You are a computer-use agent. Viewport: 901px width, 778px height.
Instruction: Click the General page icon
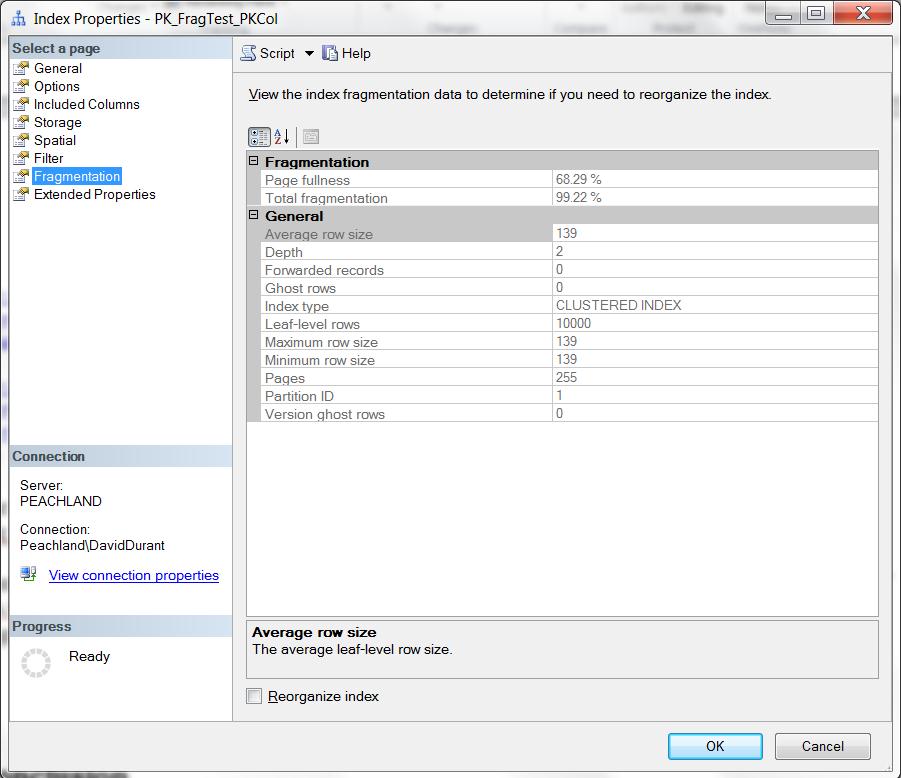[21, 68]
